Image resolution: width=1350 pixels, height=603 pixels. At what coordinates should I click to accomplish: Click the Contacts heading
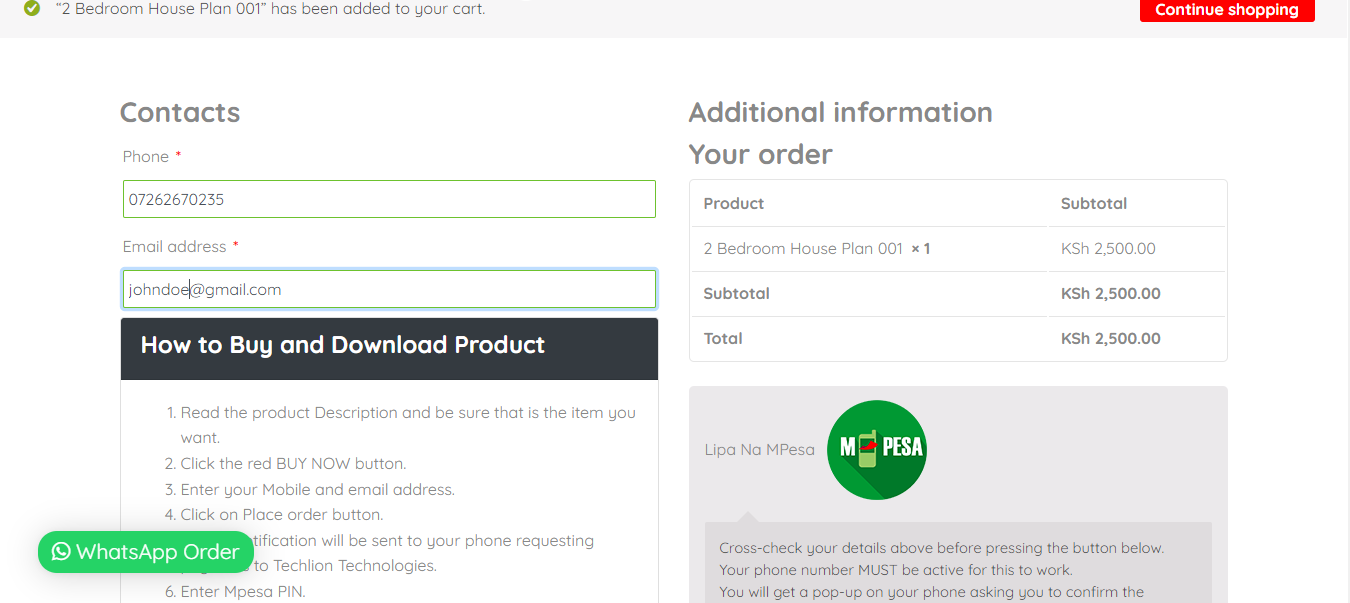coord(180,112)
